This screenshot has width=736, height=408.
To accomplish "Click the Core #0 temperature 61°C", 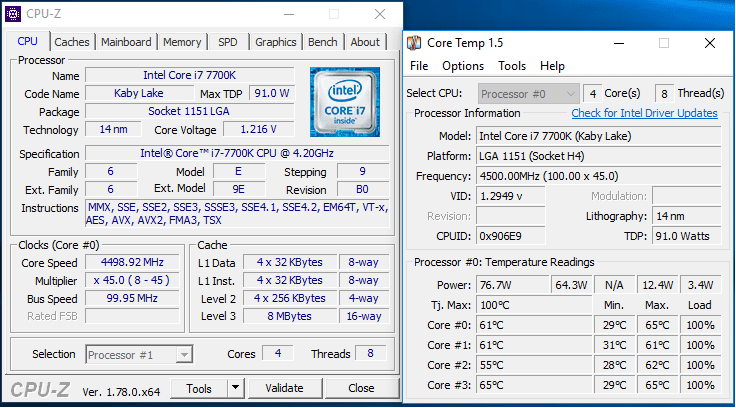I will coord(534,325).
